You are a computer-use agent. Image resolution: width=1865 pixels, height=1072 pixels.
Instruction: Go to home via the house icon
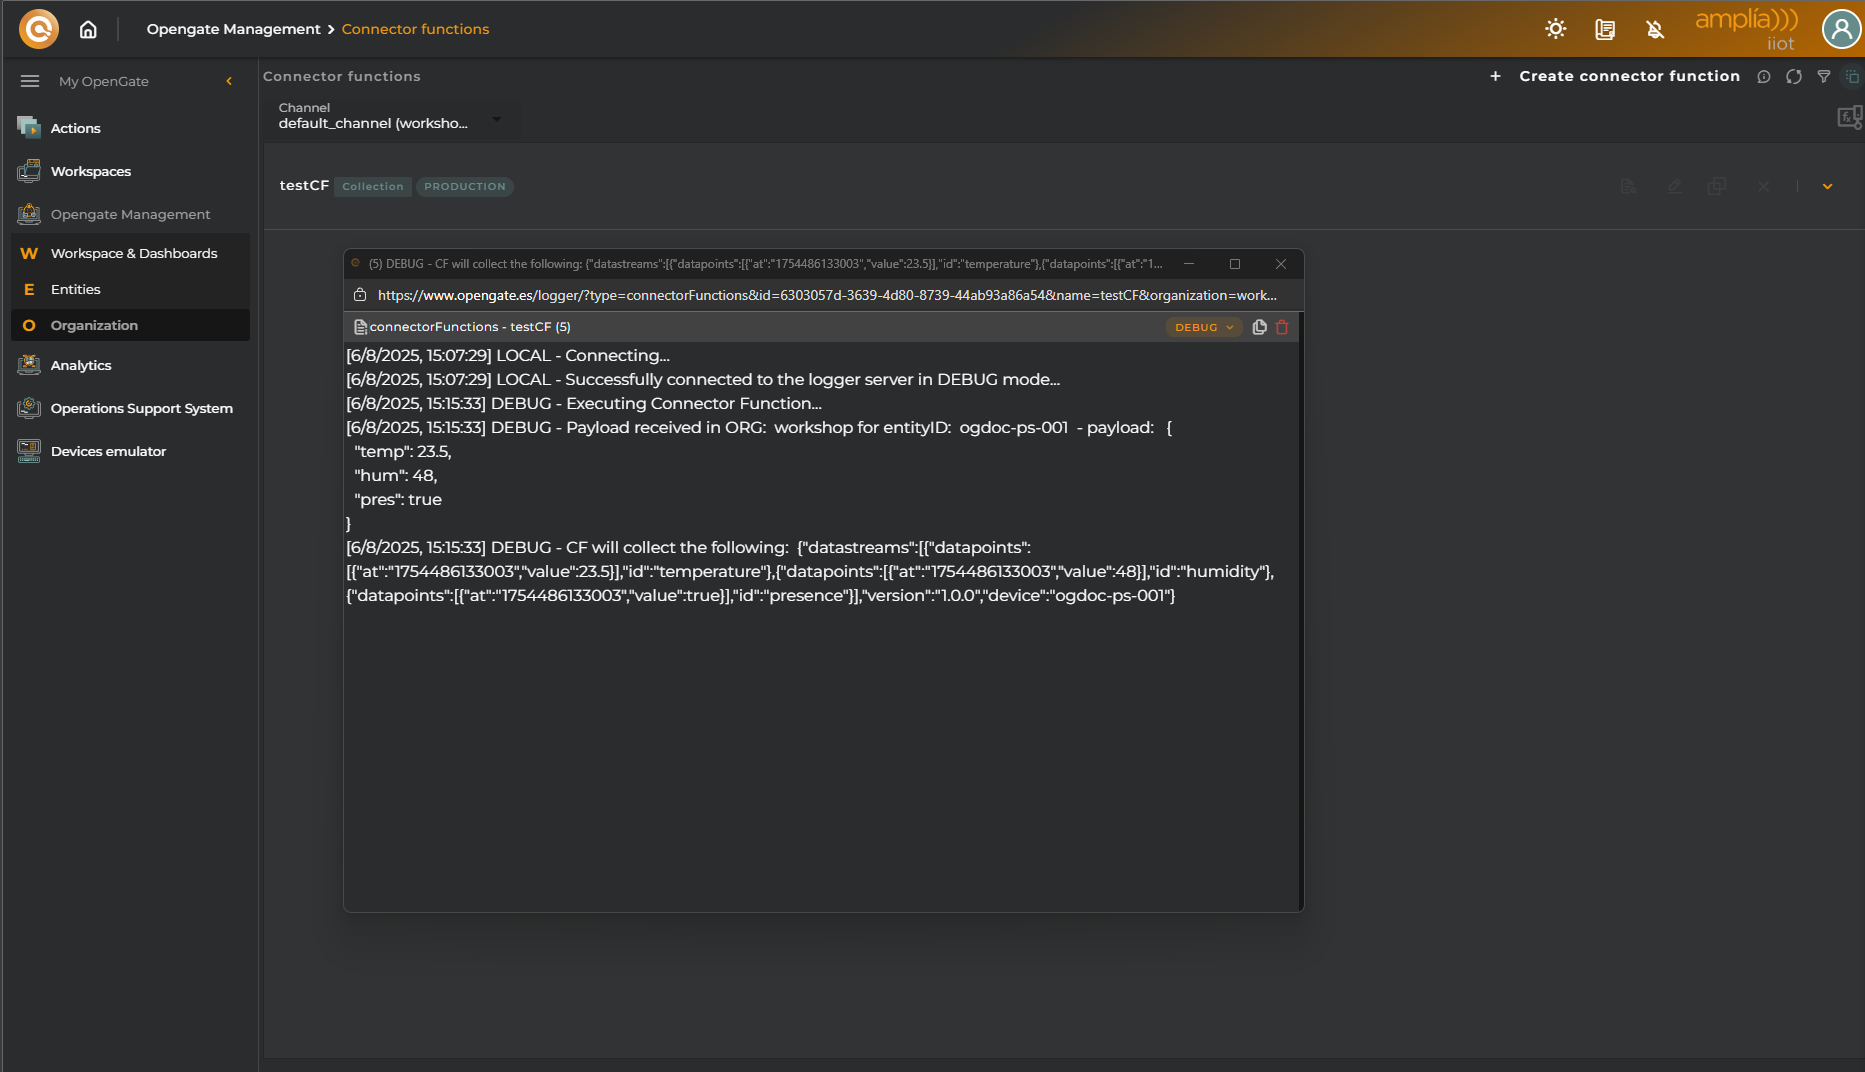point(88,29)
